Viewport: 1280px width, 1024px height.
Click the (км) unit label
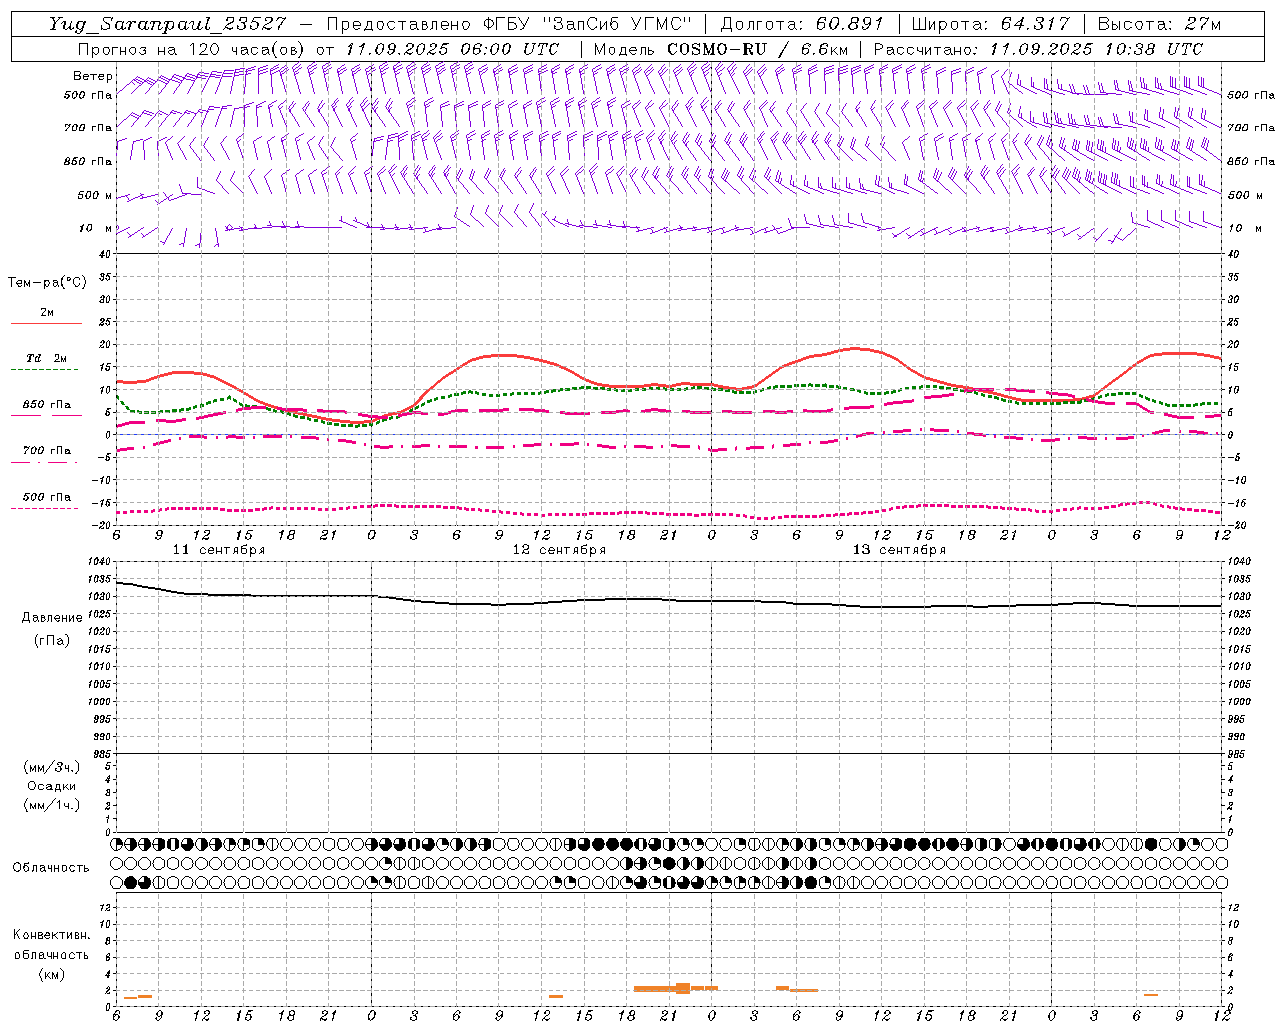pos(51,974)
